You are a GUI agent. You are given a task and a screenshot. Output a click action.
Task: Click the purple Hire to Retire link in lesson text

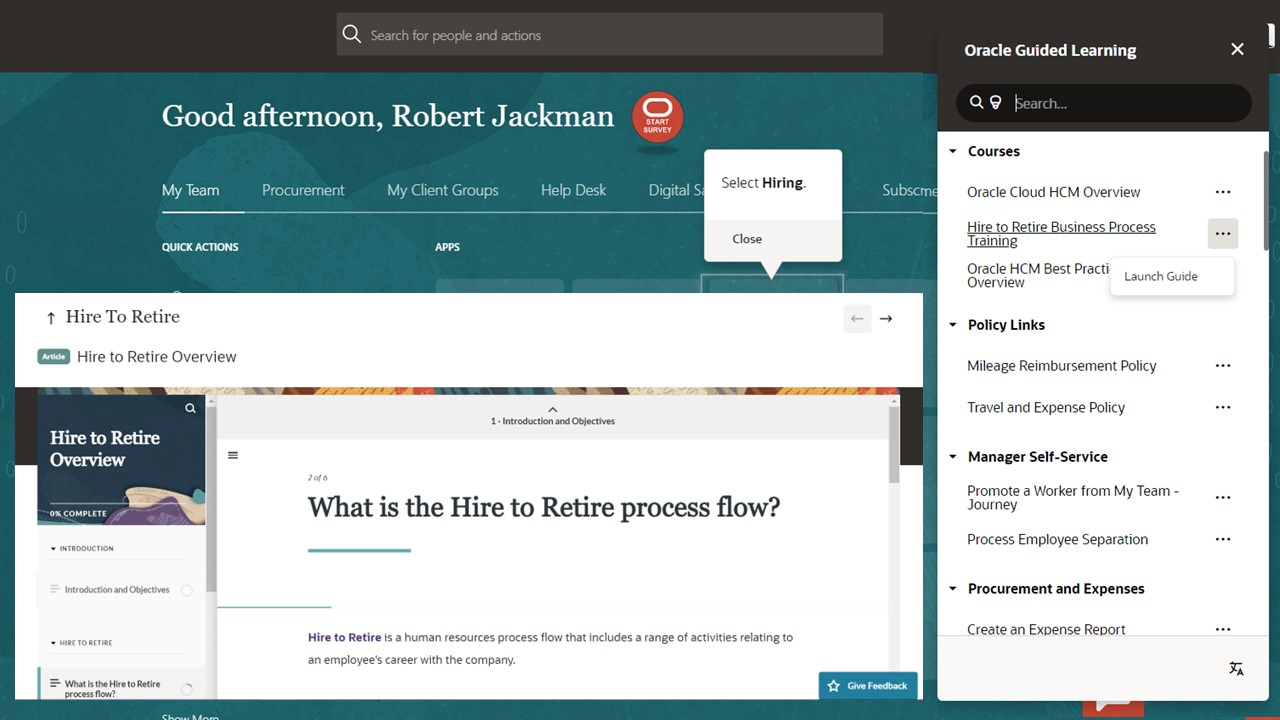(344, 637)
